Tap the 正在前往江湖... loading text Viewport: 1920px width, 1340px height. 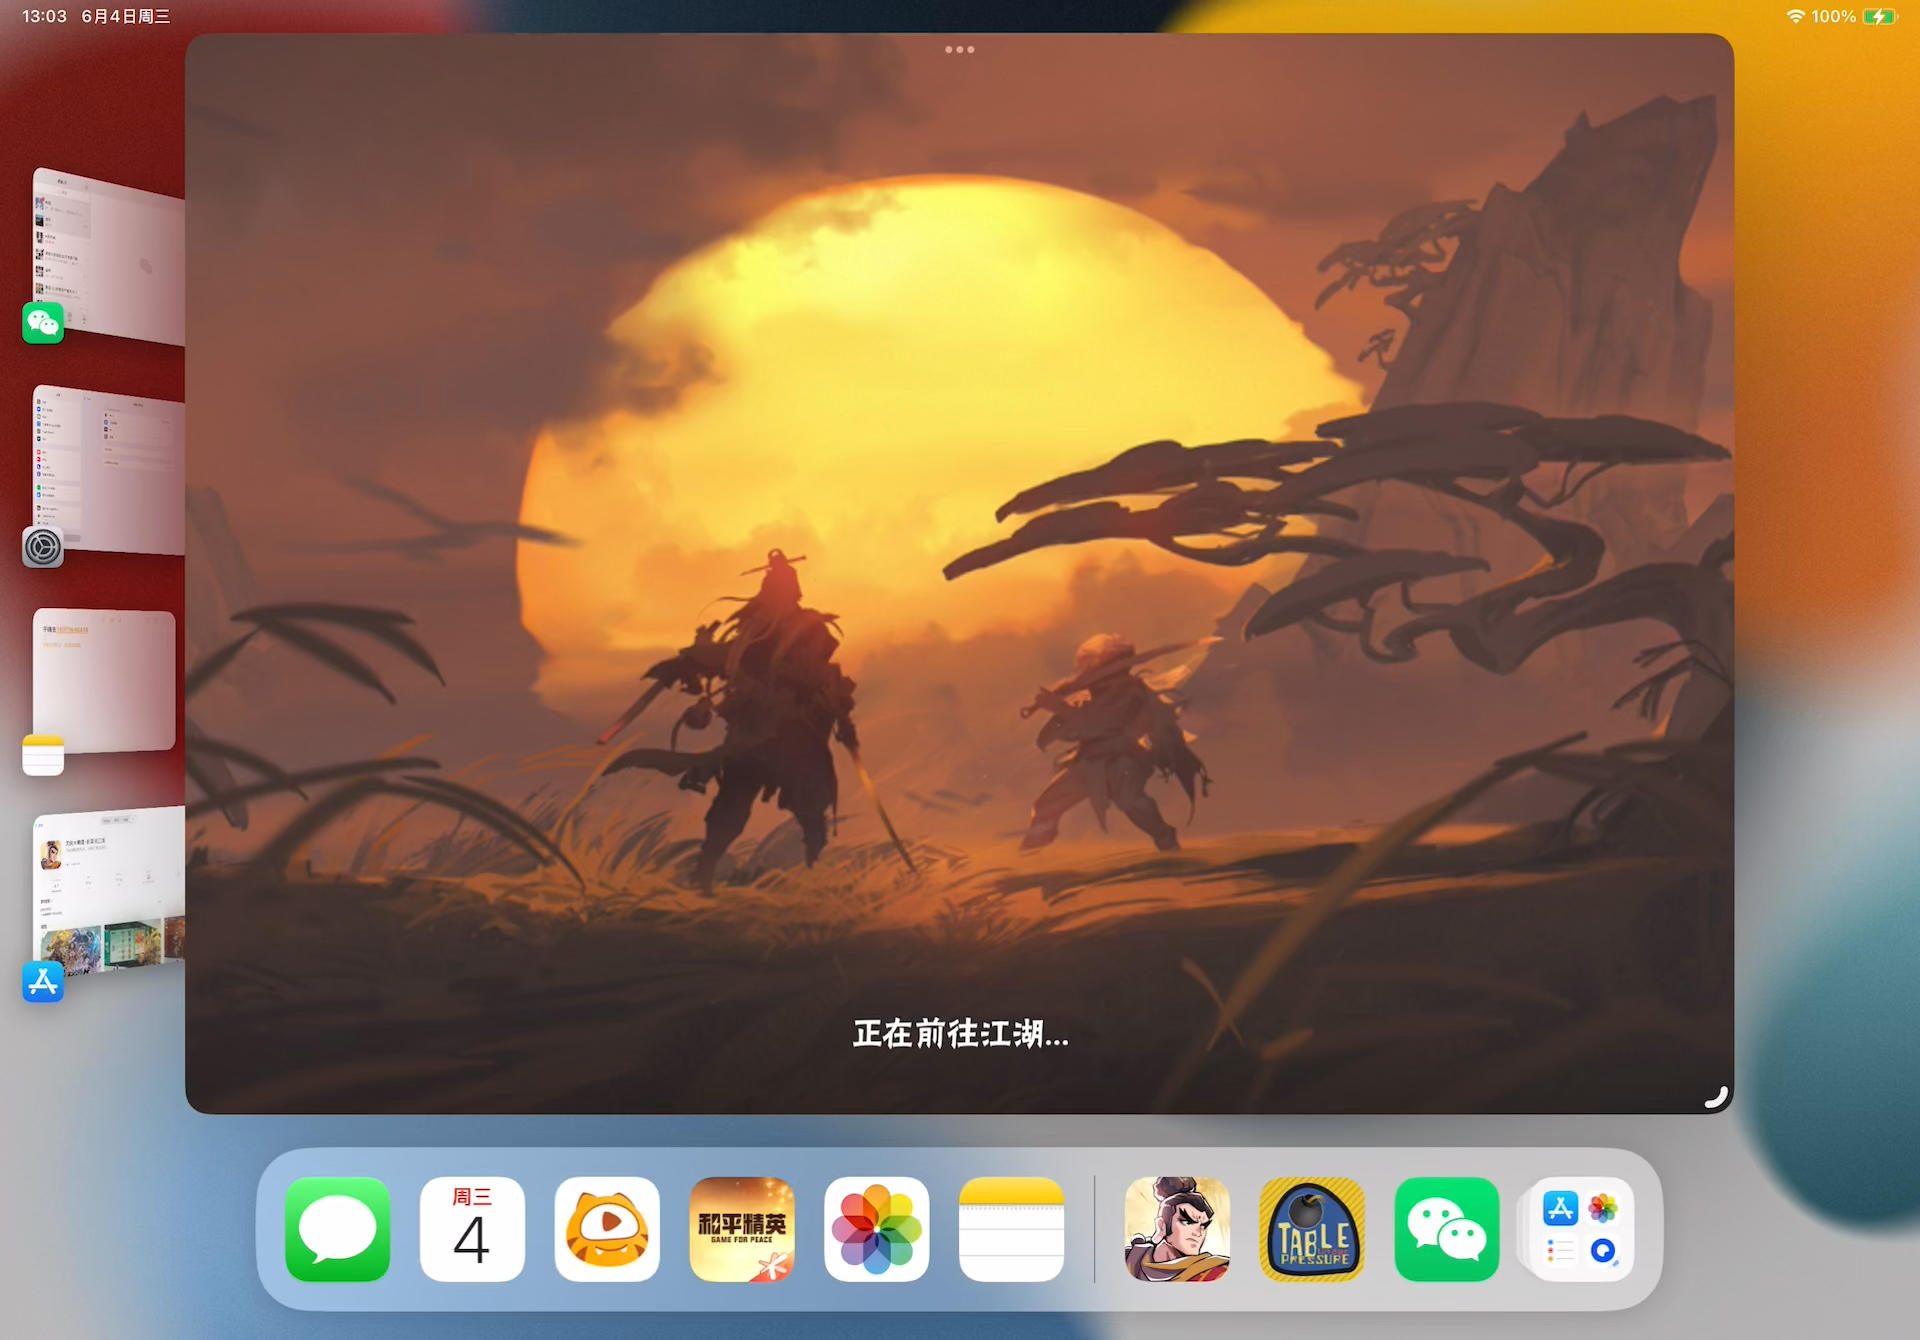(x=961, y=1034)
